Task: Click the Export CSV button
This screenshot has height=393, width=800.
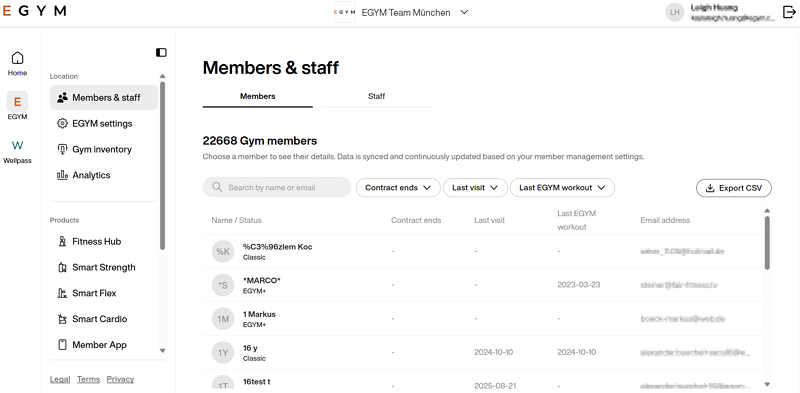Action: [x=734, y=188]
